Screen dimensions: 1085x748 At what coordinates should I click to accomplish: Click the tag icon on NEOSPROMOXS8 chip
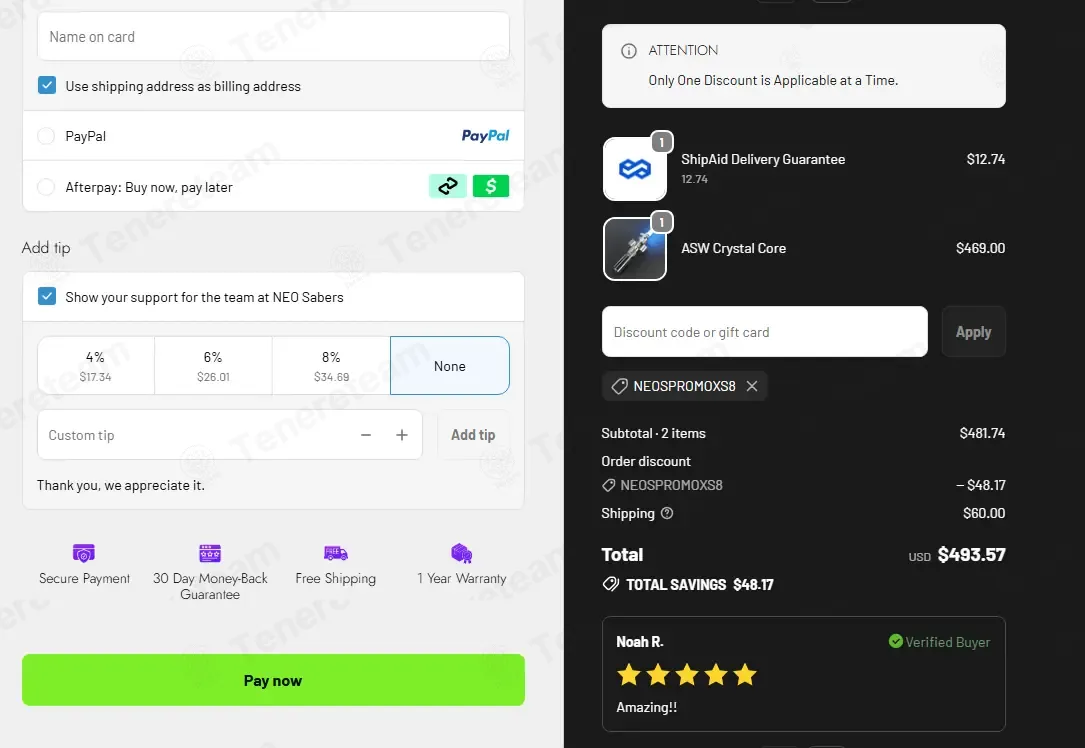619,386
